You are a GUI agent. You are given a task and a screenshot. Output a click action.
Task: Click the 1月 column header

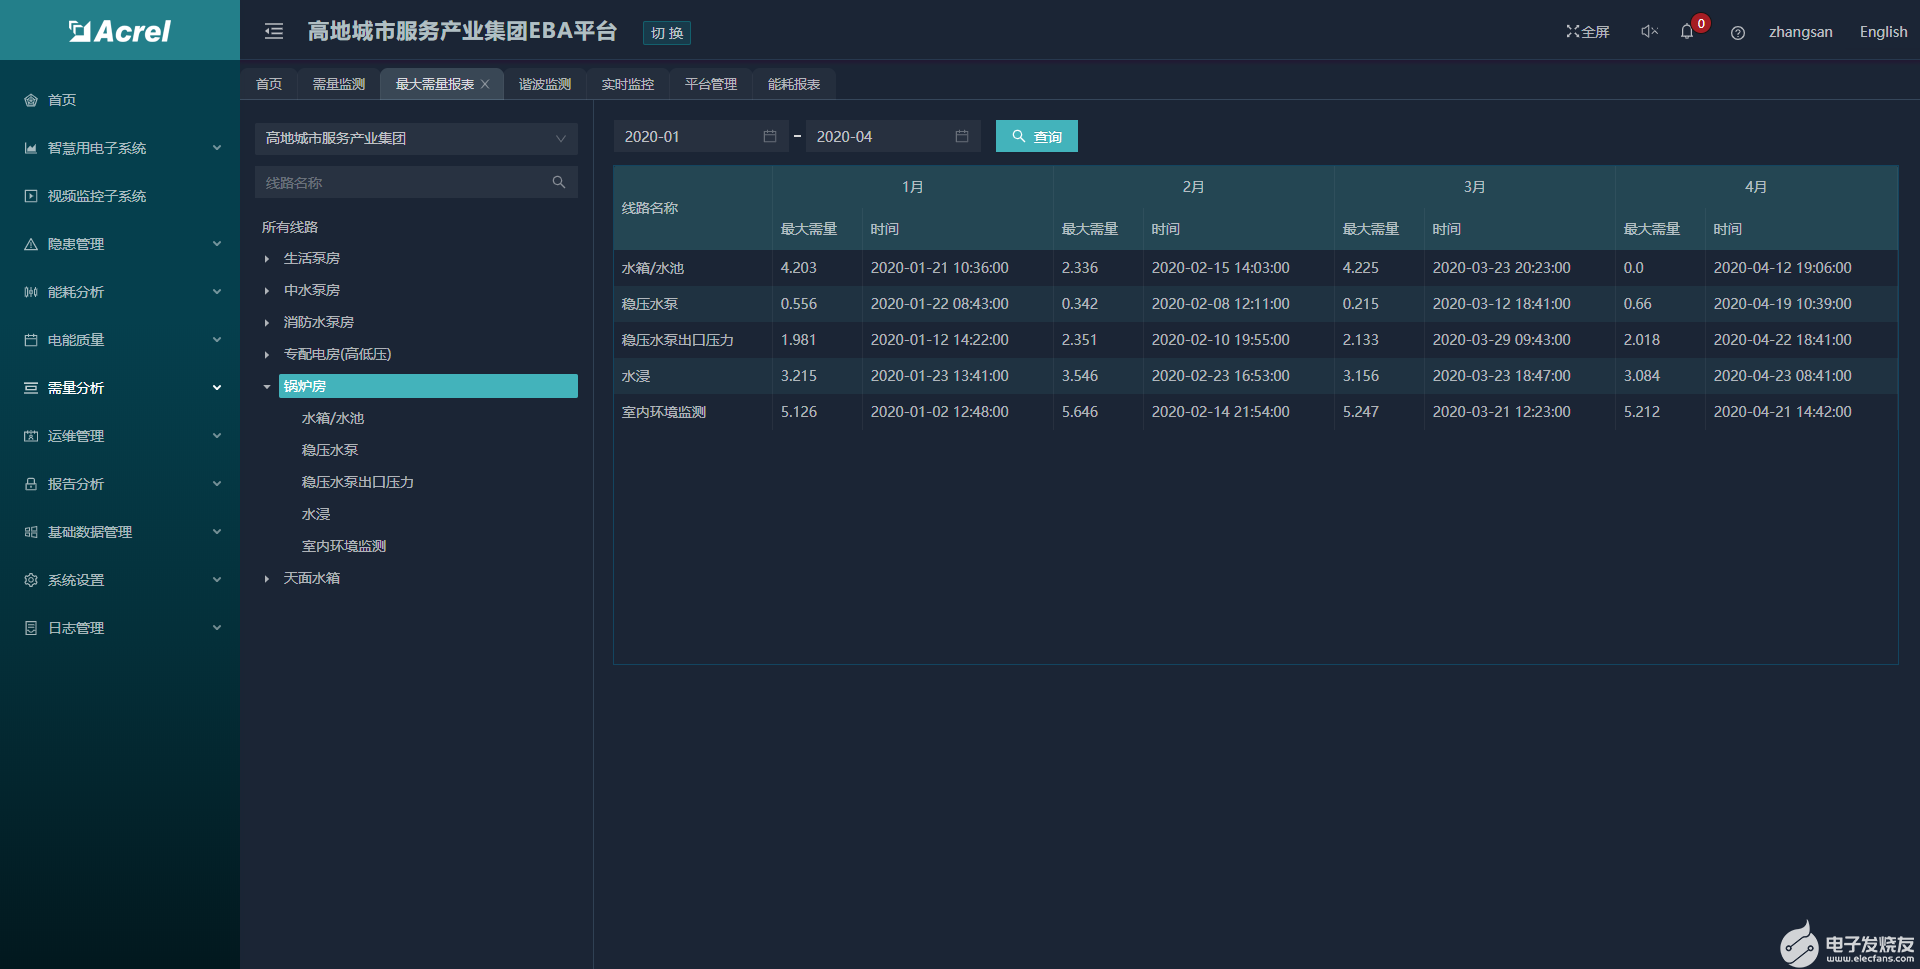pyautogui.click(x=912, y=187)
